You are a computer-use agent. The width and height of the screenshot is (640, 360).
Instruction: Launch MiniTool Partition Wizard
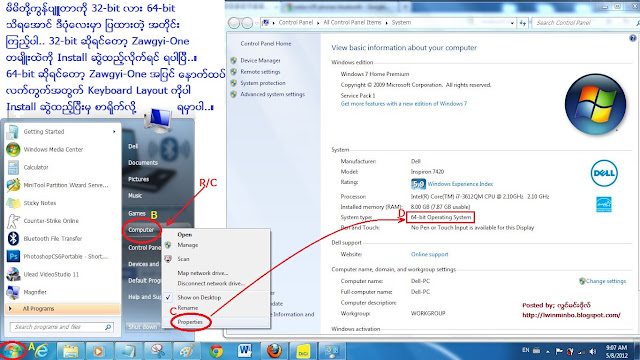click(x=63, y=185)
